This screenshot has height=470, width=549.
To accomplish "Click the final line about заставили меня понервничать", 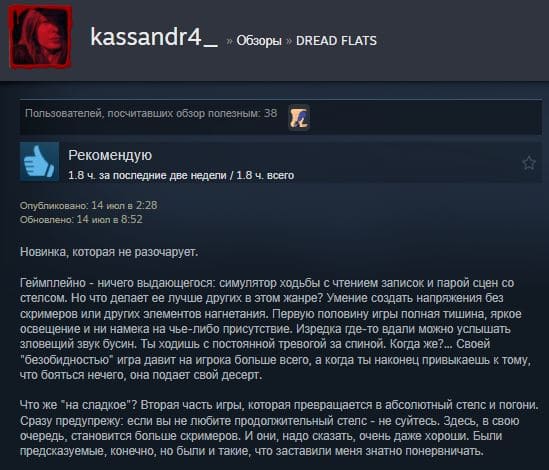I will pos(251,451).
